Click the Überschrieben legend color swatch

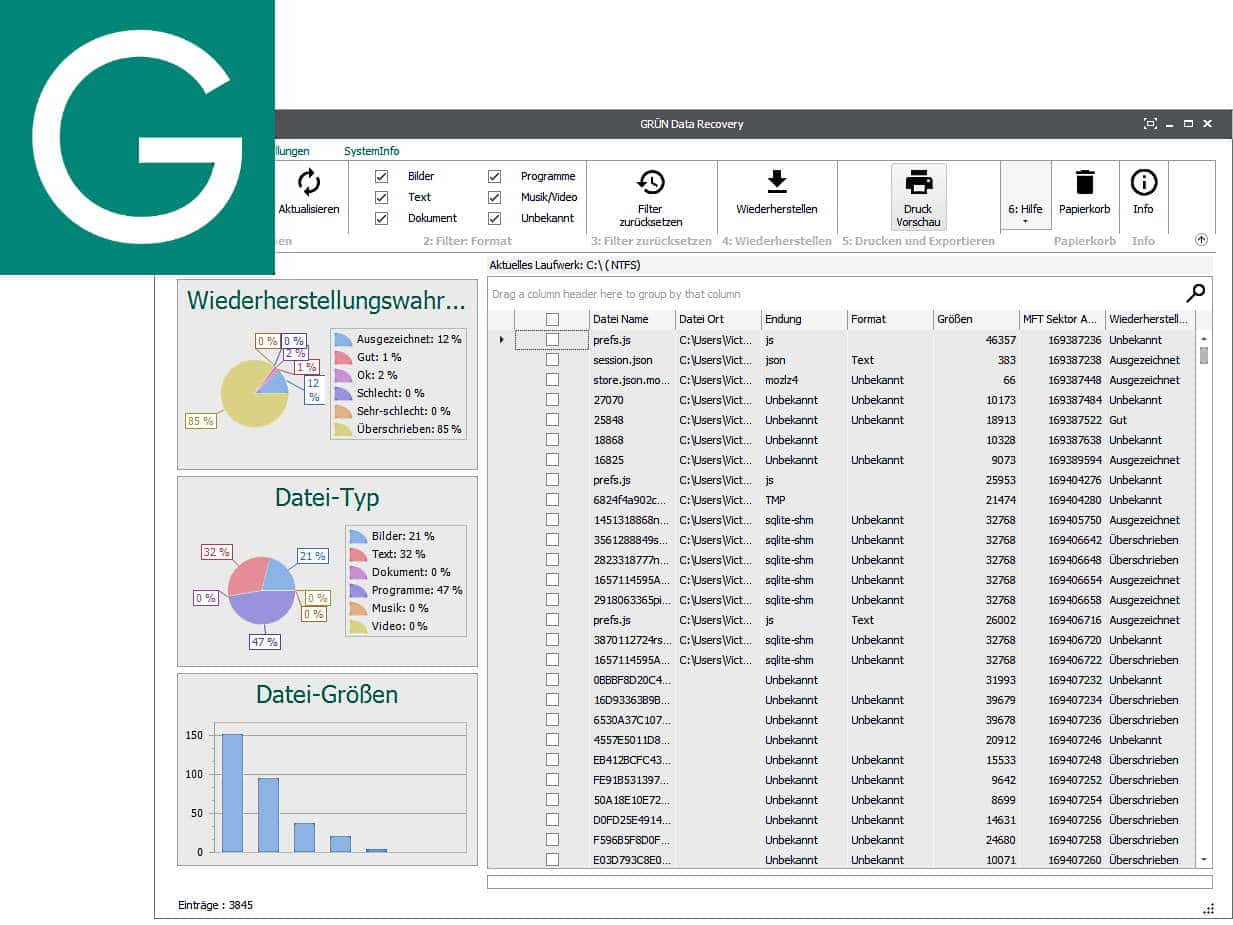pos(343,430)
